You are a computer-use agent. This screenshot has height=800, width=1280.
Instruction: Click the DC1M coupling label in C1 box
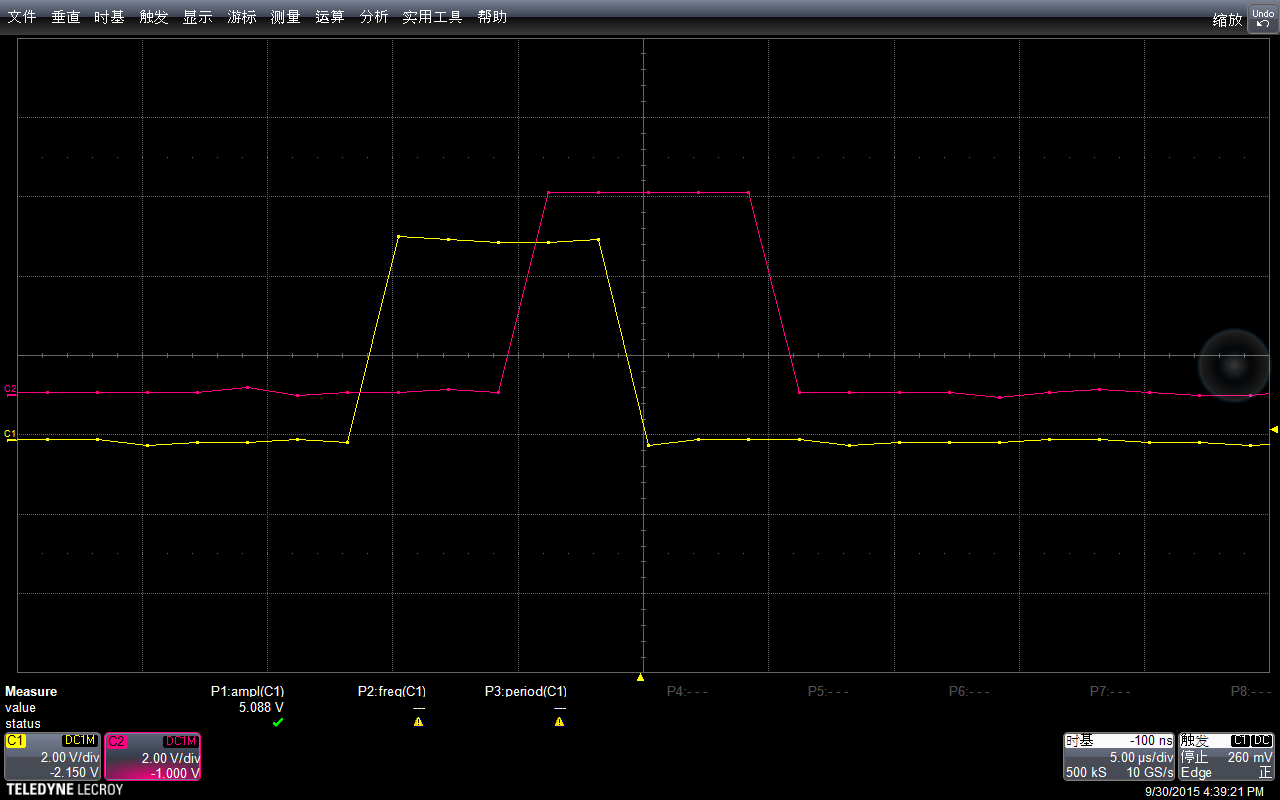pyautogui.click(x=80, y=741)
